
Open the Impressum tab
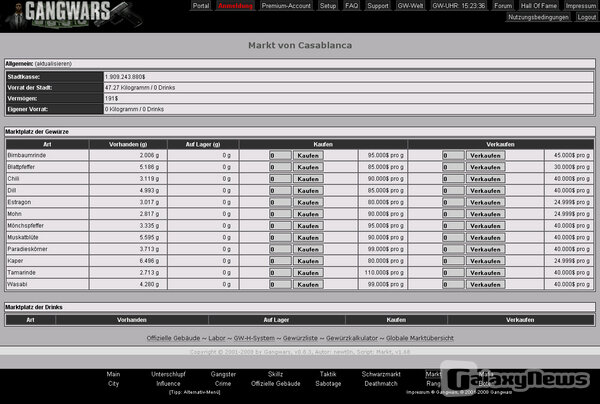coord(580,6)
